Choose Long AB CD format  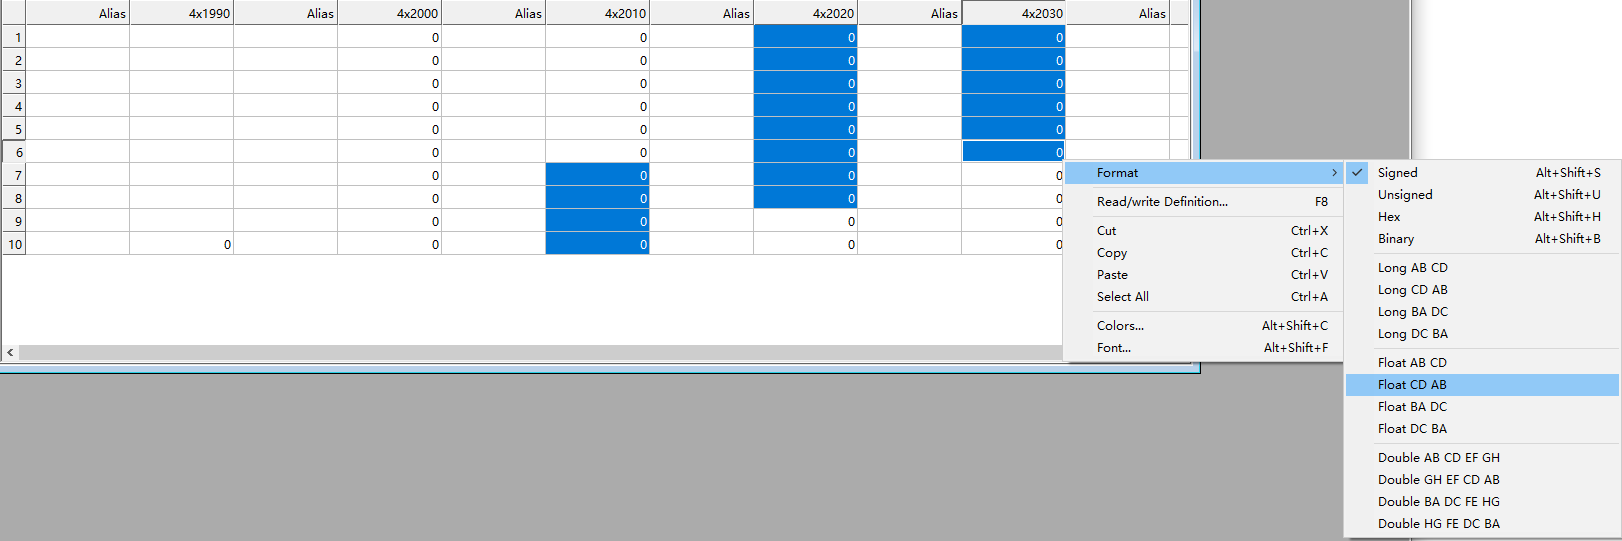(x=1412, y=268)
